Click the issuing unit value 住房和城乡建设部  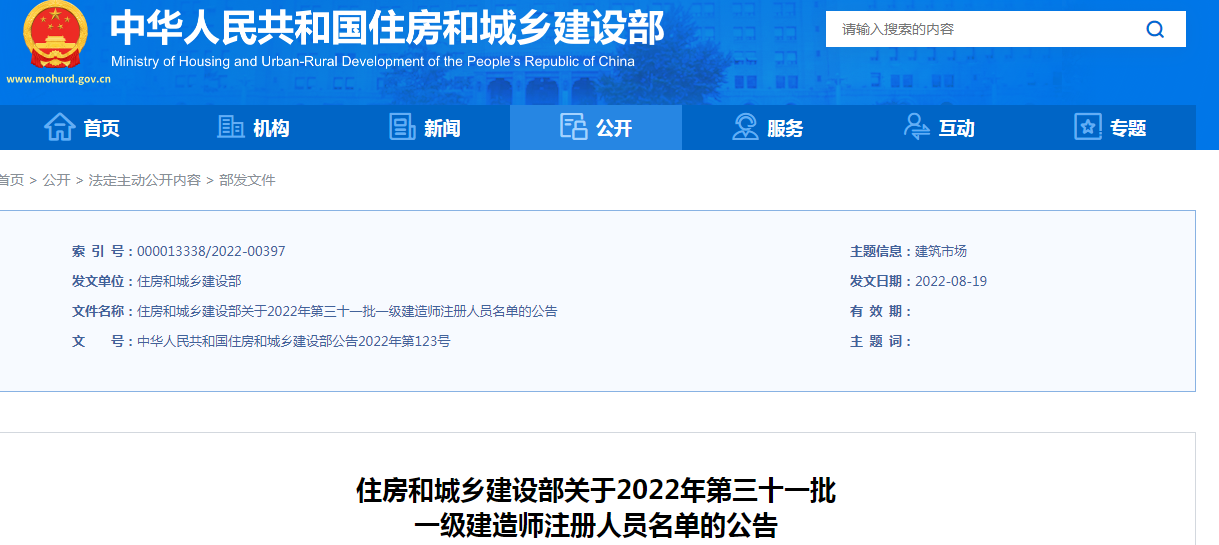(189, 282)
